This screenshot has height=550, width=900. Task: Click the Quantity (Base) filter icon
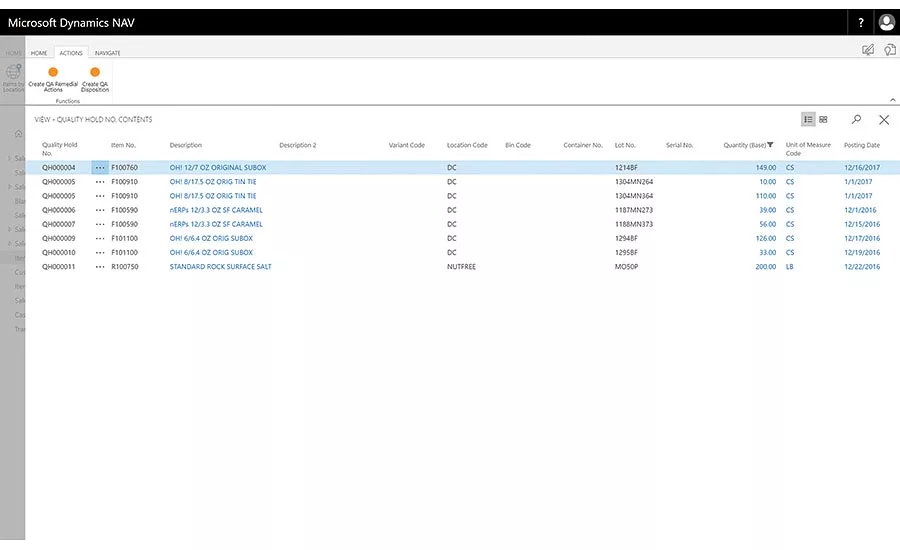point(770,145)
